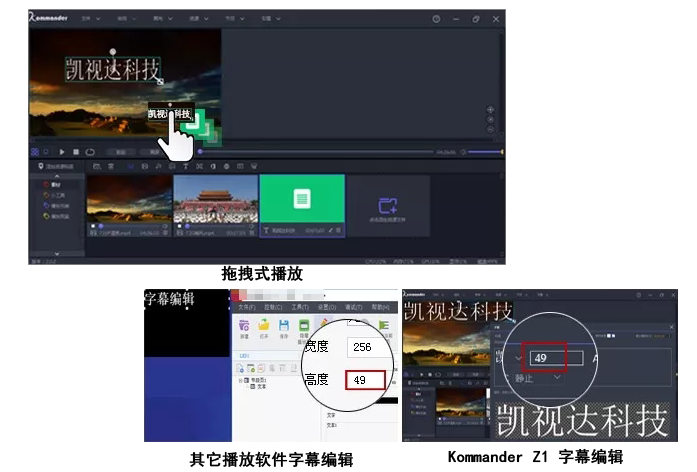The width and height of the screenshot is (697, 472).
Task: Open the 控制(C) menu in the other software
Action: tap(273, 307)
